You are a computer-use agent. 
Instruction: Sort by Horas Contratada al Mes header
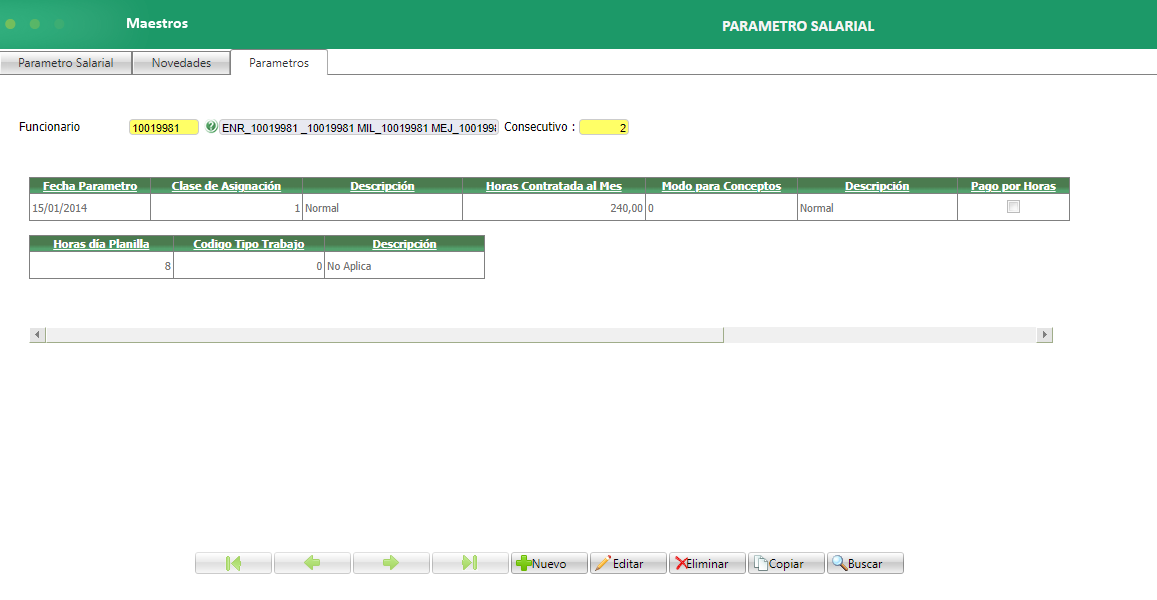click(x=553, y=186)
